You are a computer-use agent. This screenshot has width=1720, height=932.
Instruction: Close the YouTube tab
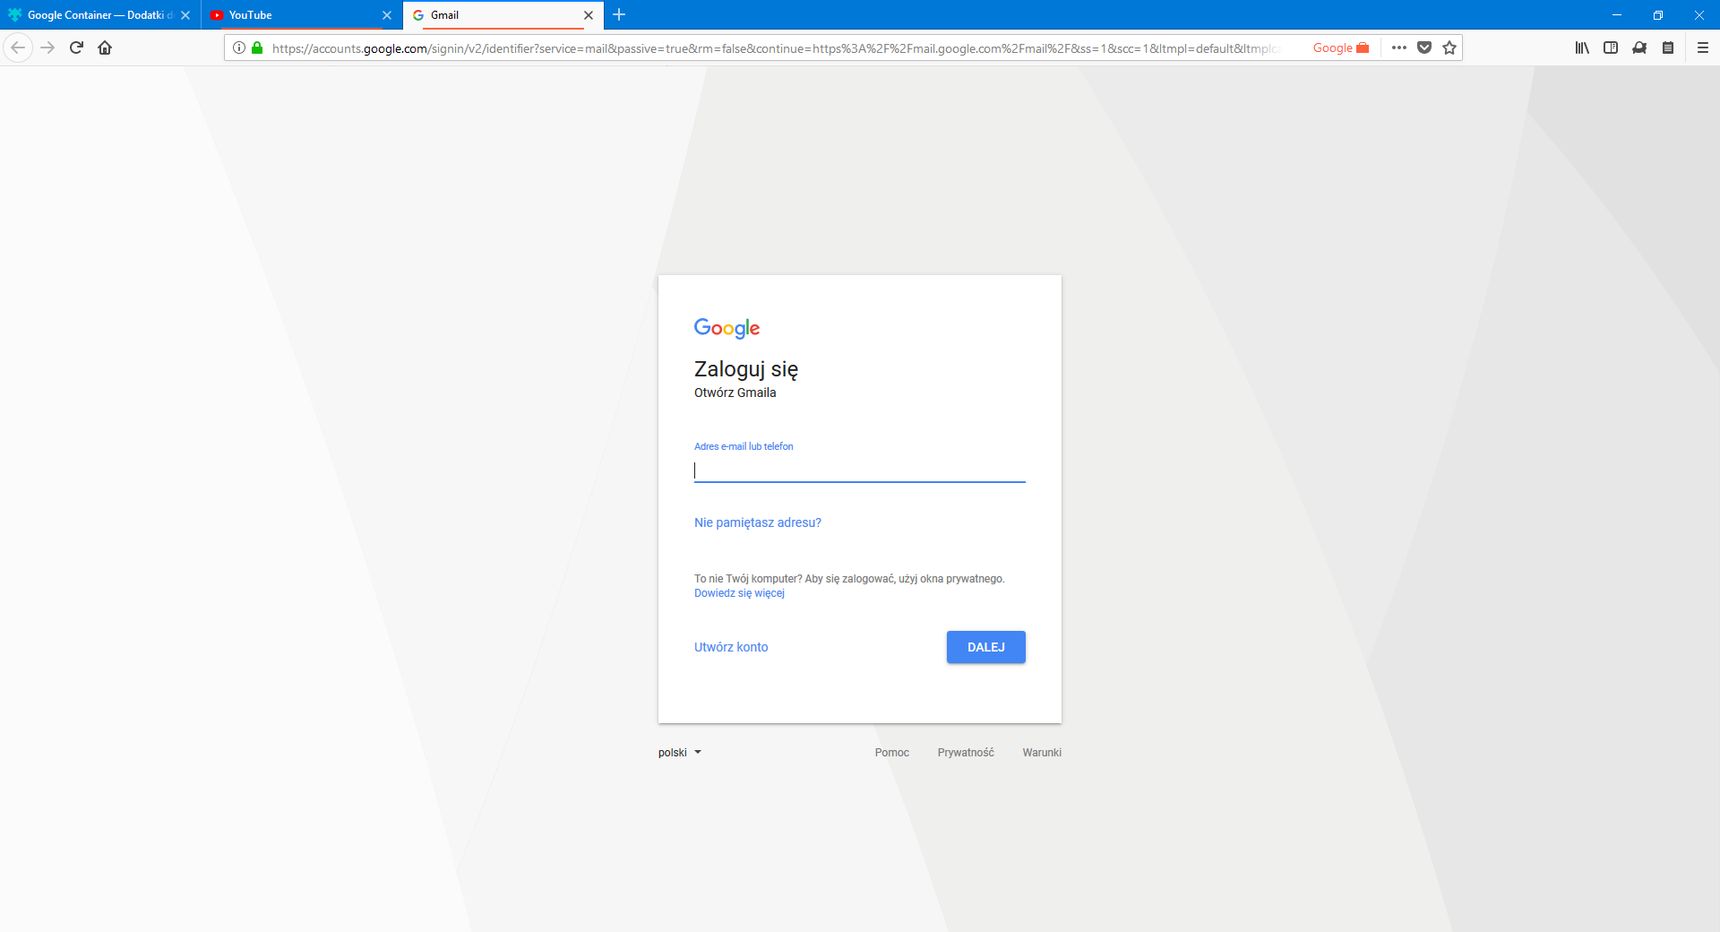coord(387,15)
